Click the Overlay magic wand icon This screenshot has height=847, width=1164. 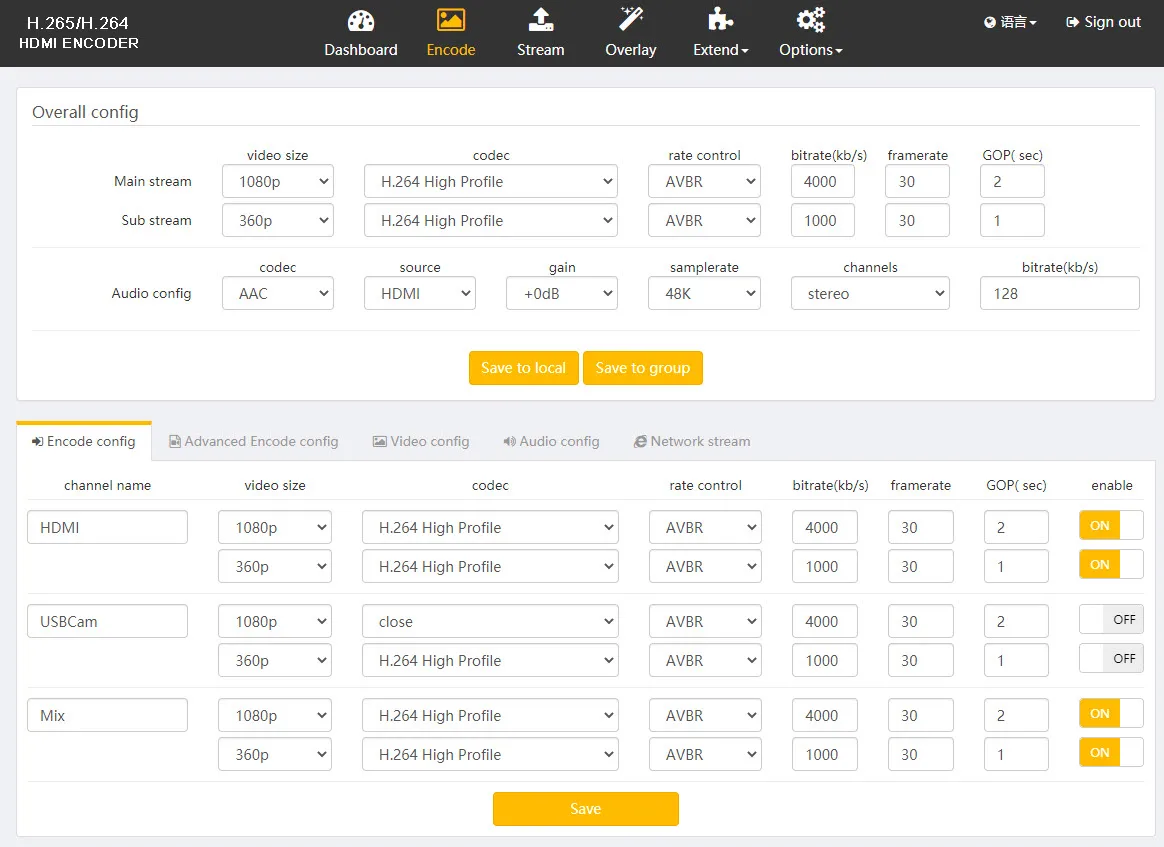click(630, 20)
